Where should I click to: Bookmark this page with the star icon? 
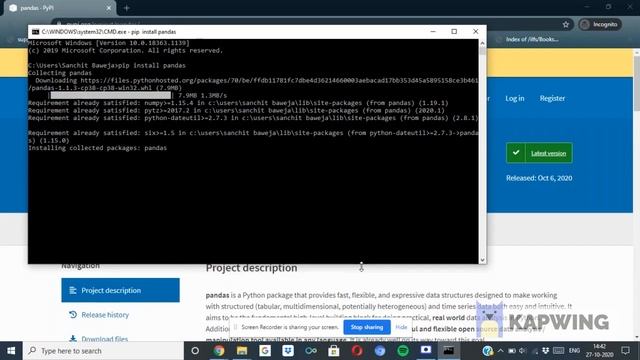(x=566, y=24)
